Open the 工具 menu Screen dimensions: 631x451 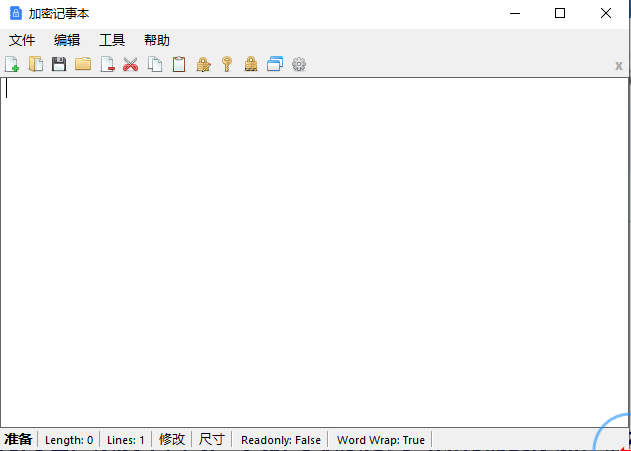(112, 40)
